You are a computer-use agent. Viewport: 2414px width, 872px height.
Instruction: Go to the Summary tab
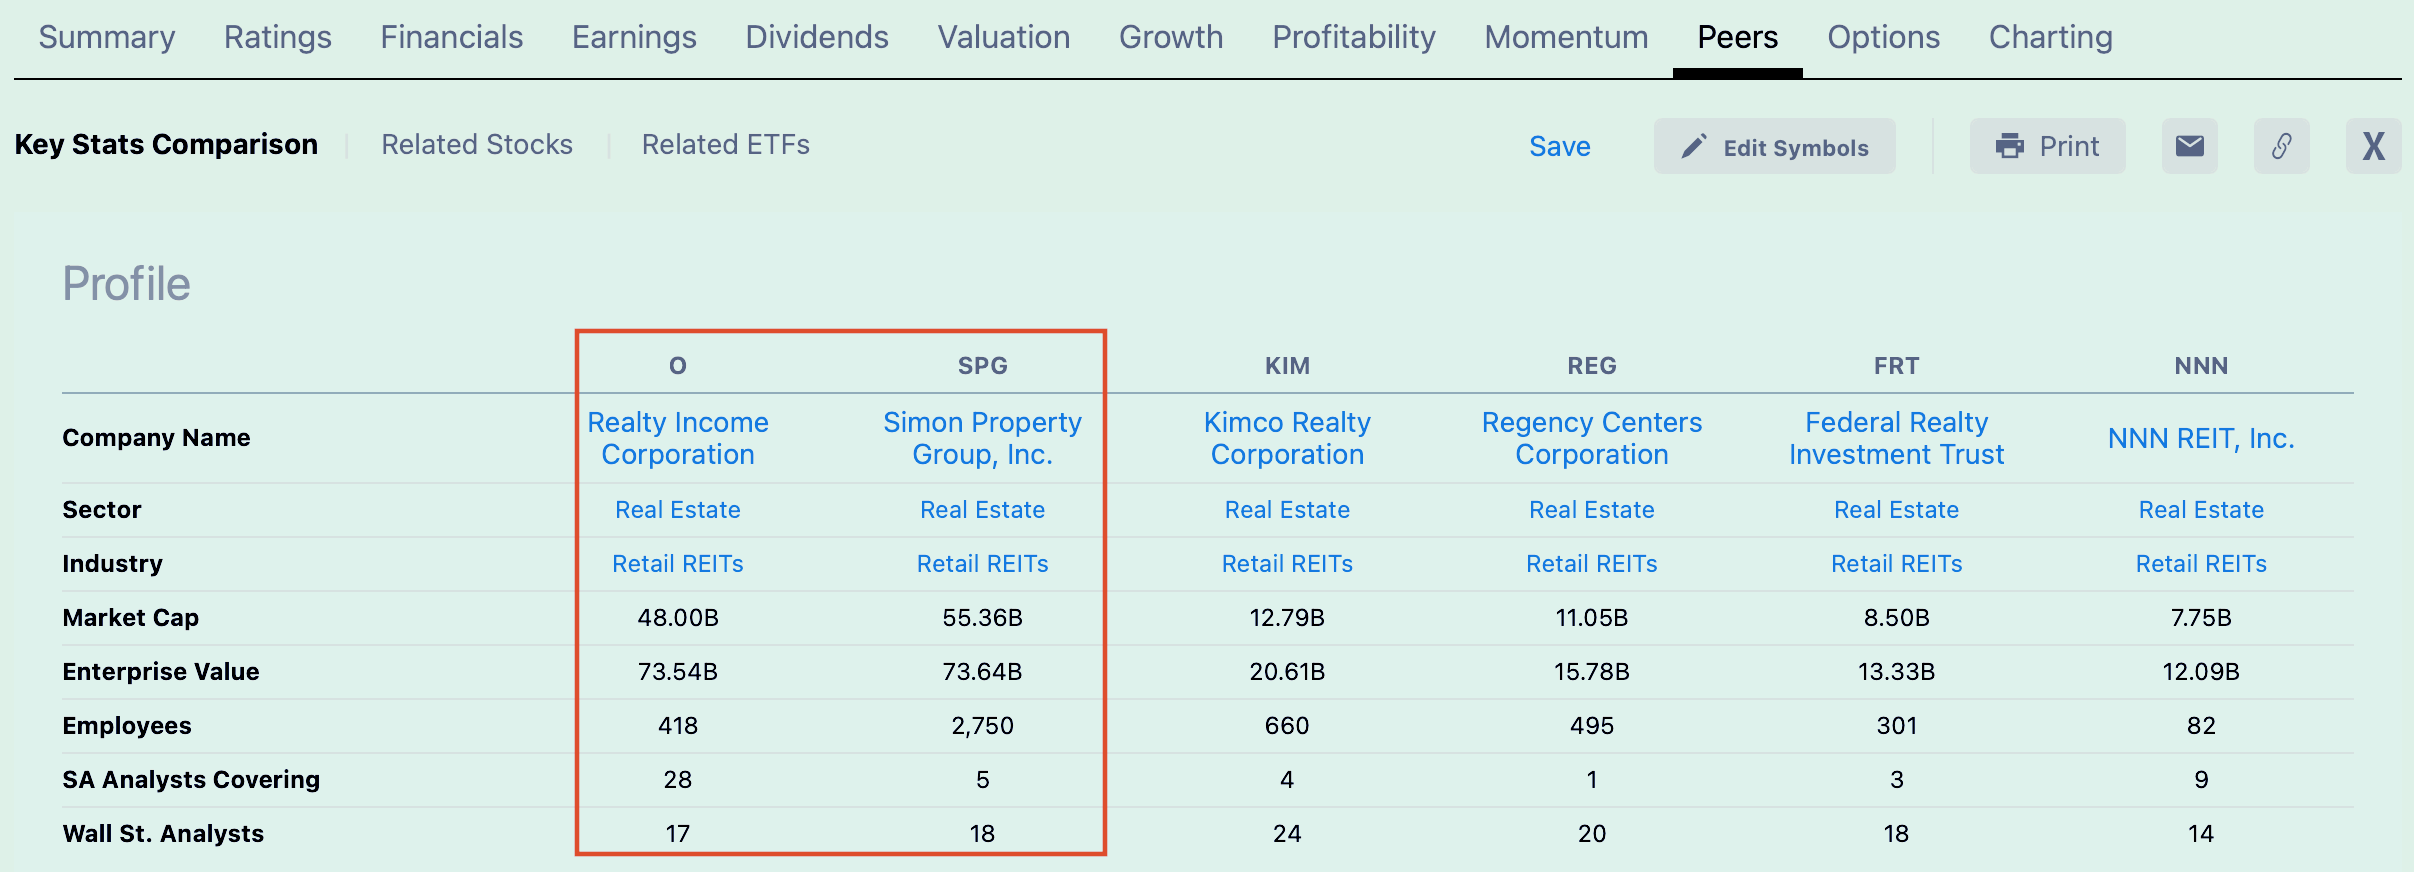click(x=107, y=37)
